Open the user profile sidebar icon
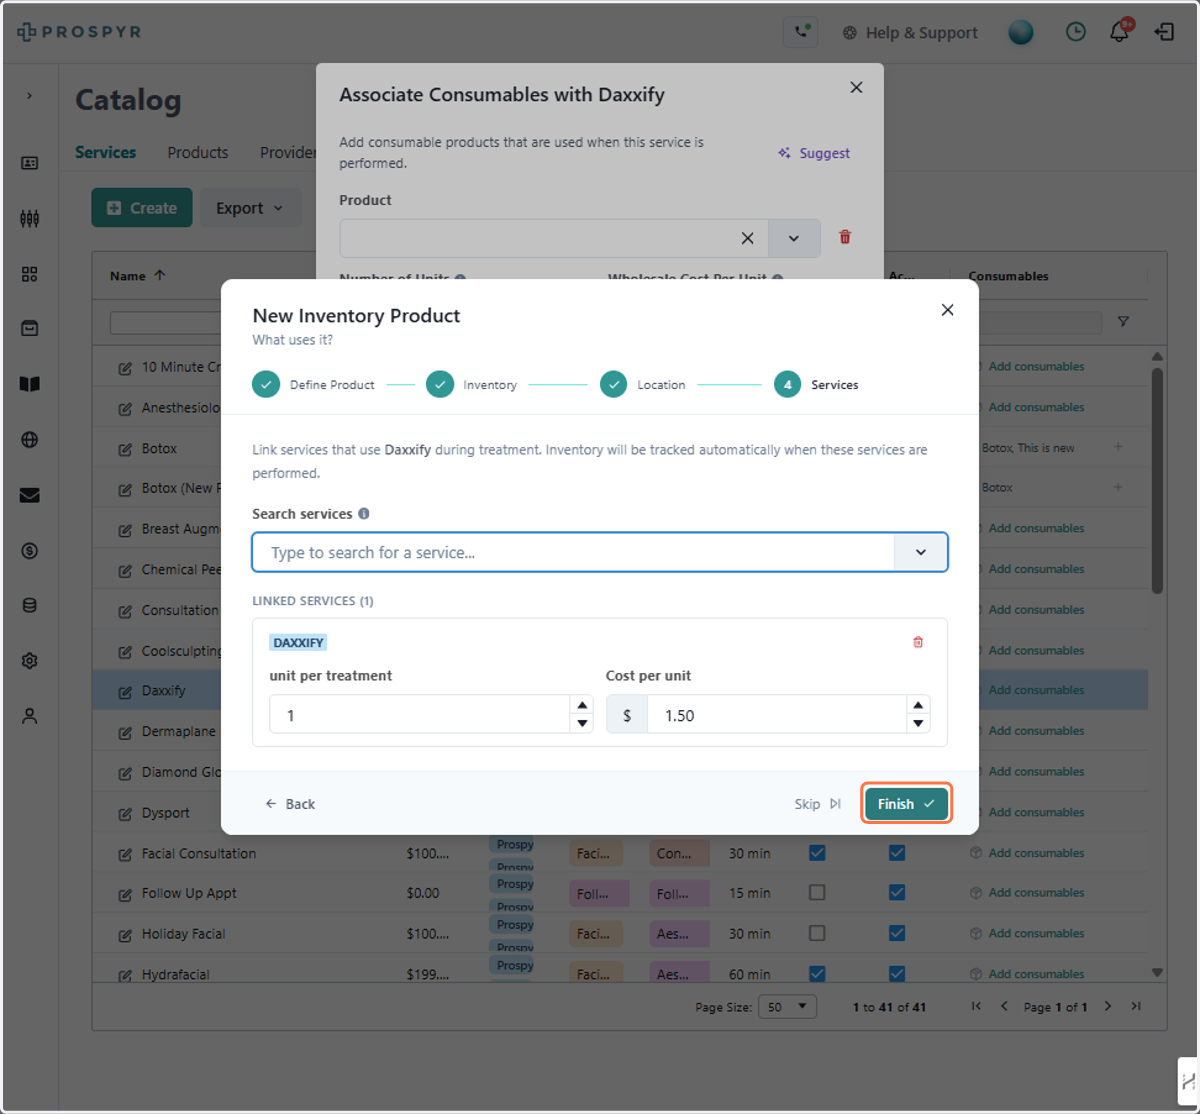Image resolution: width=1200 pixels, height=1114 pixels. point(30,716)
